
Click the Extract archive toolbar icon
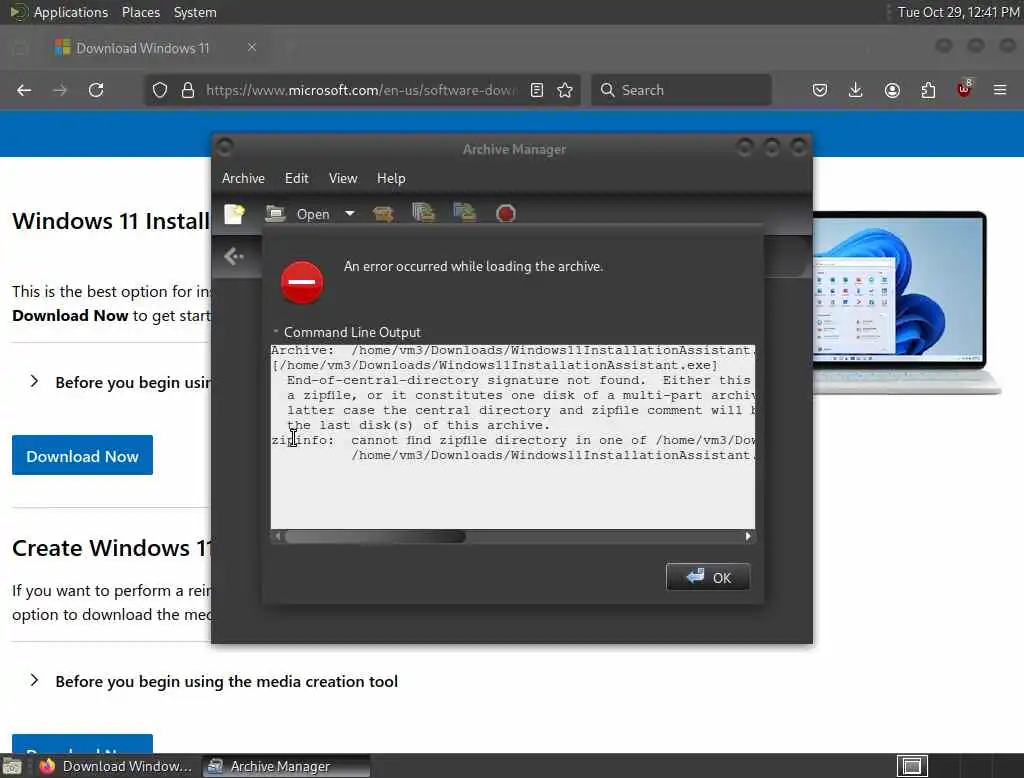[x=383, y=214]
